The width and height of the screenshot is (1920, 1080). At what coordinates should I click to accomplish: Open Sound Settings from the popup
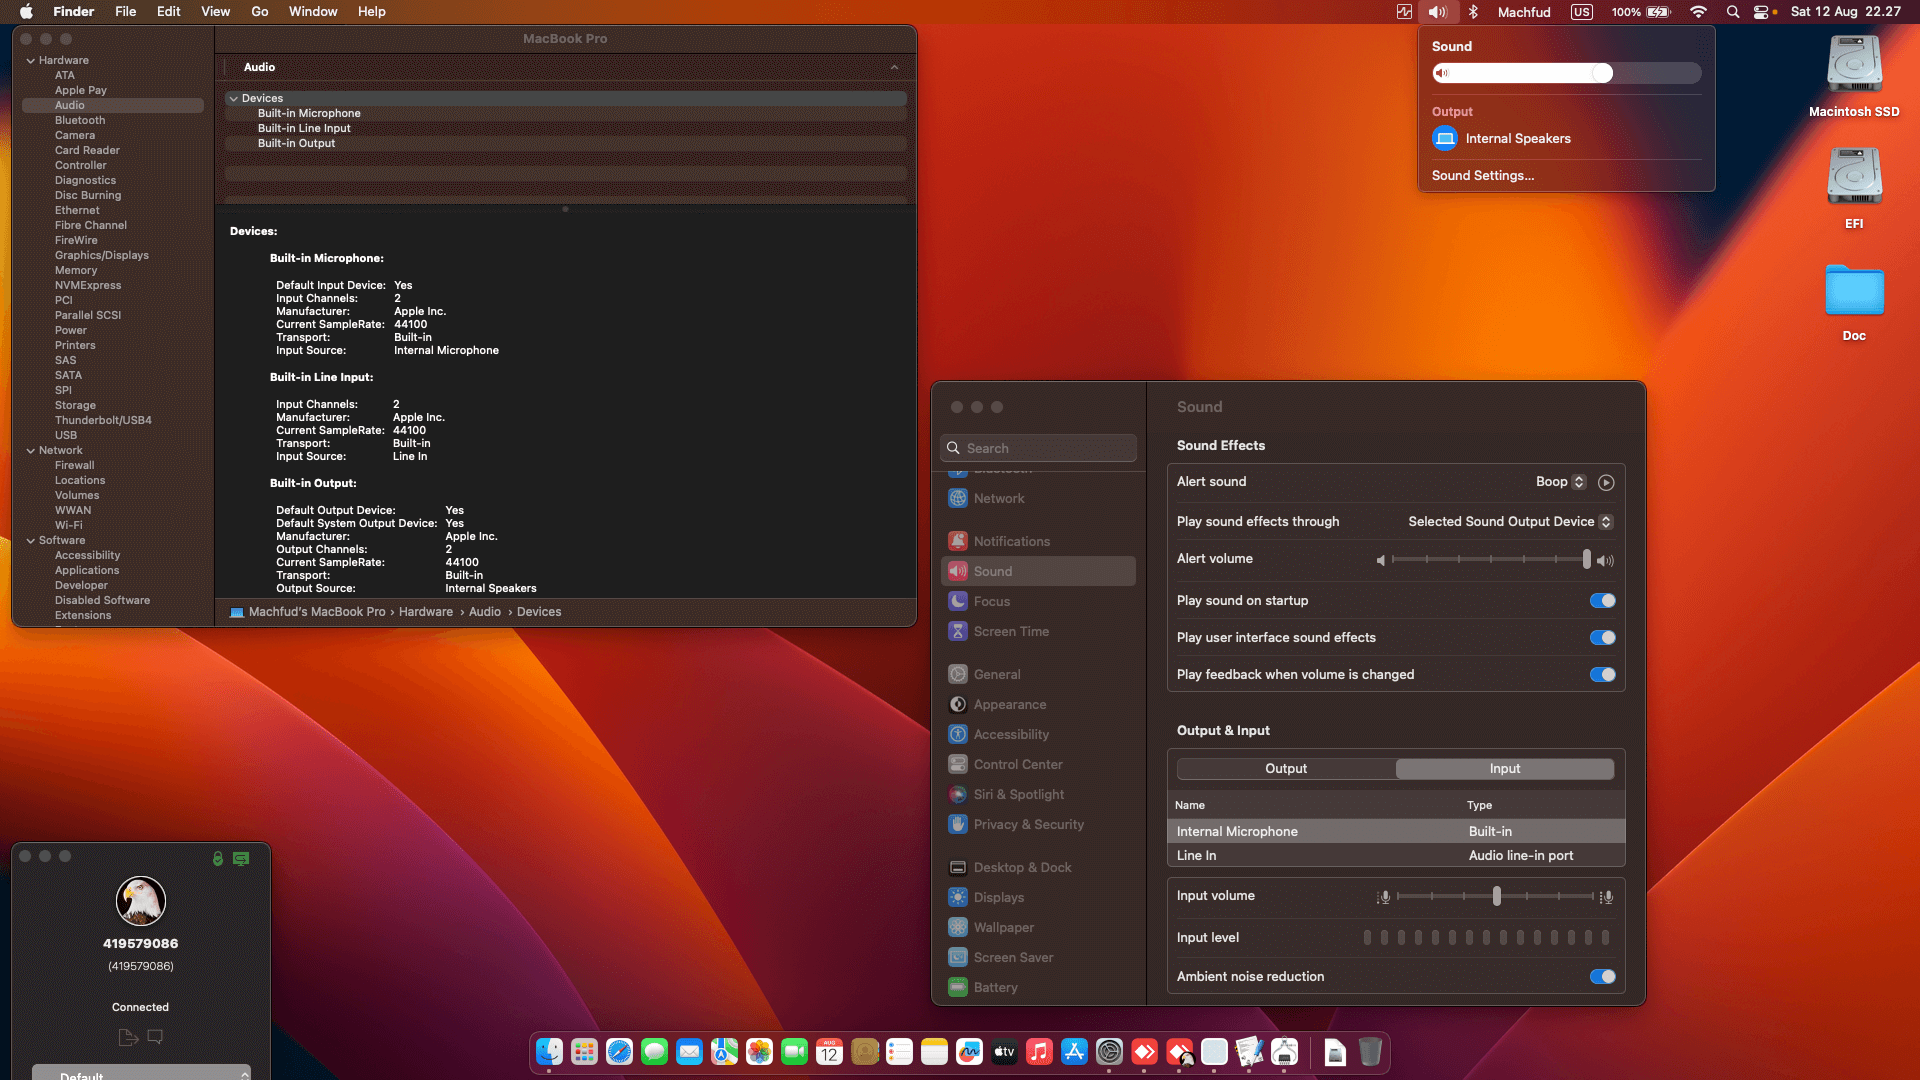[x=1482, y=176]
